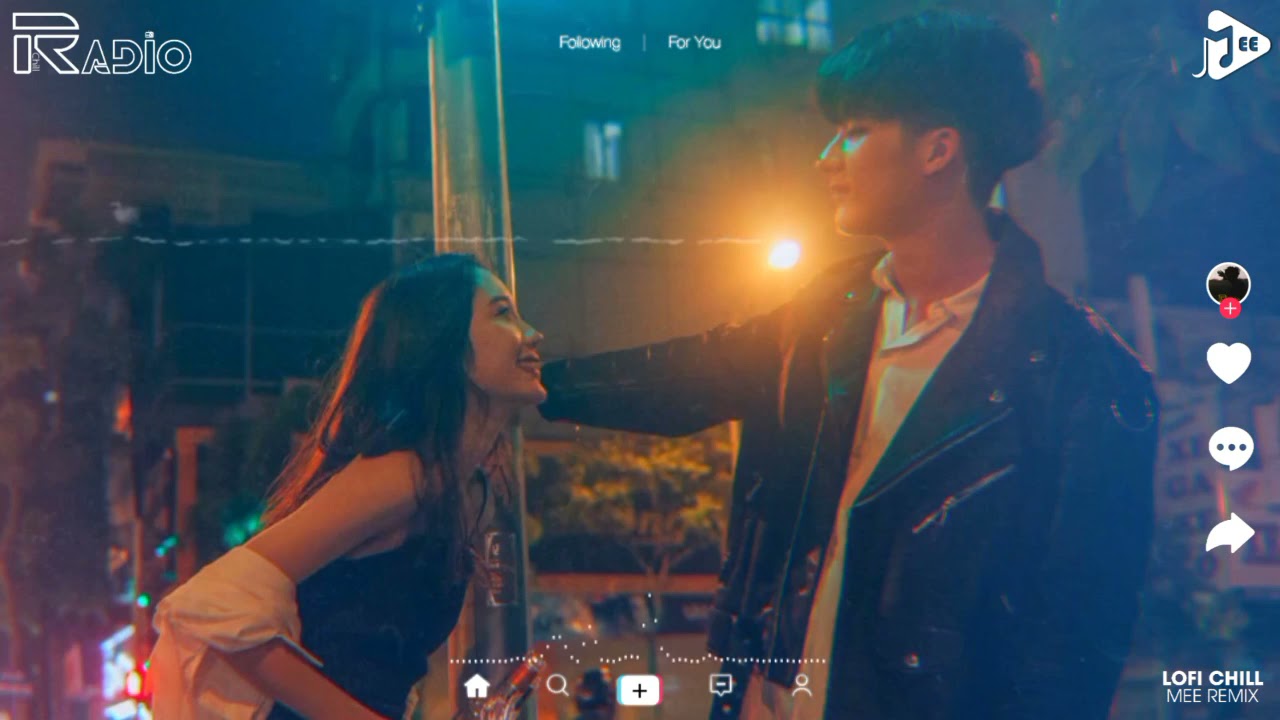Viewport: 1280px width, 720px height.
Task: Open the inbox message icon
Action: coord(720,685)
